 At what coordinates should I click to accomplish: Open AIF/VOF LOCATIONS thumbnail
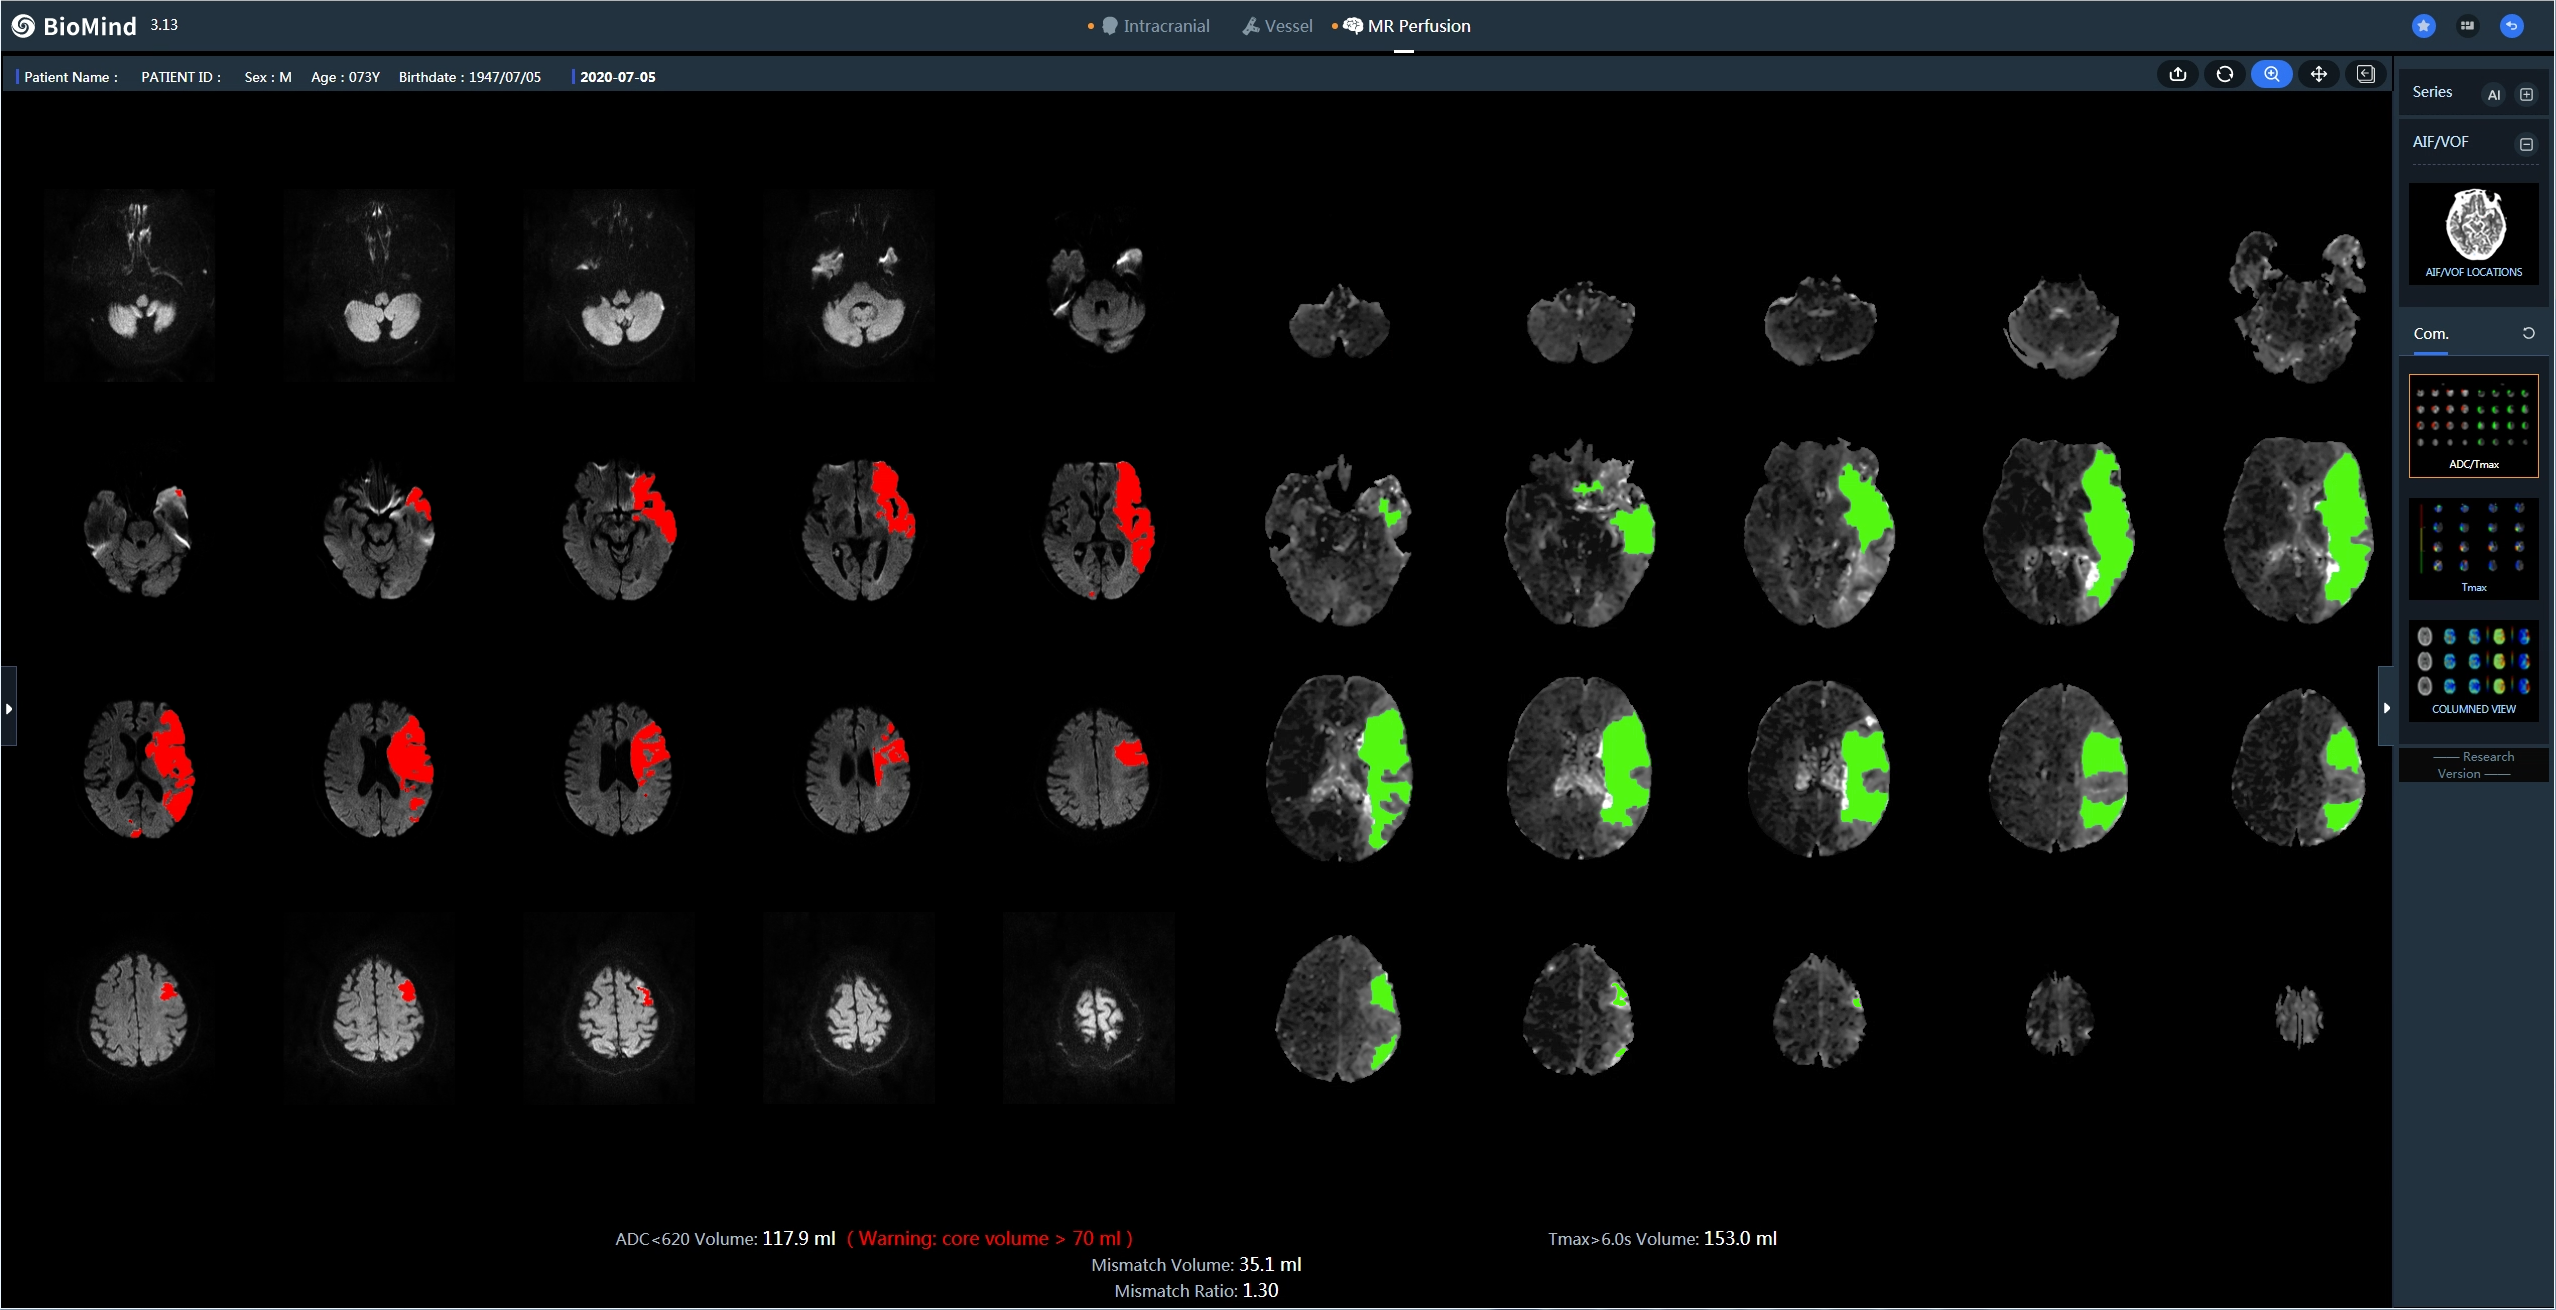click(2473, 234)
